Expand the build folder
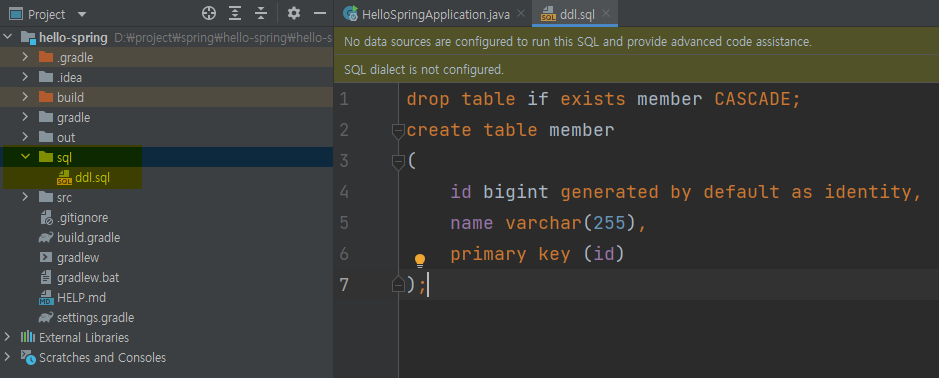 point(25,97)
